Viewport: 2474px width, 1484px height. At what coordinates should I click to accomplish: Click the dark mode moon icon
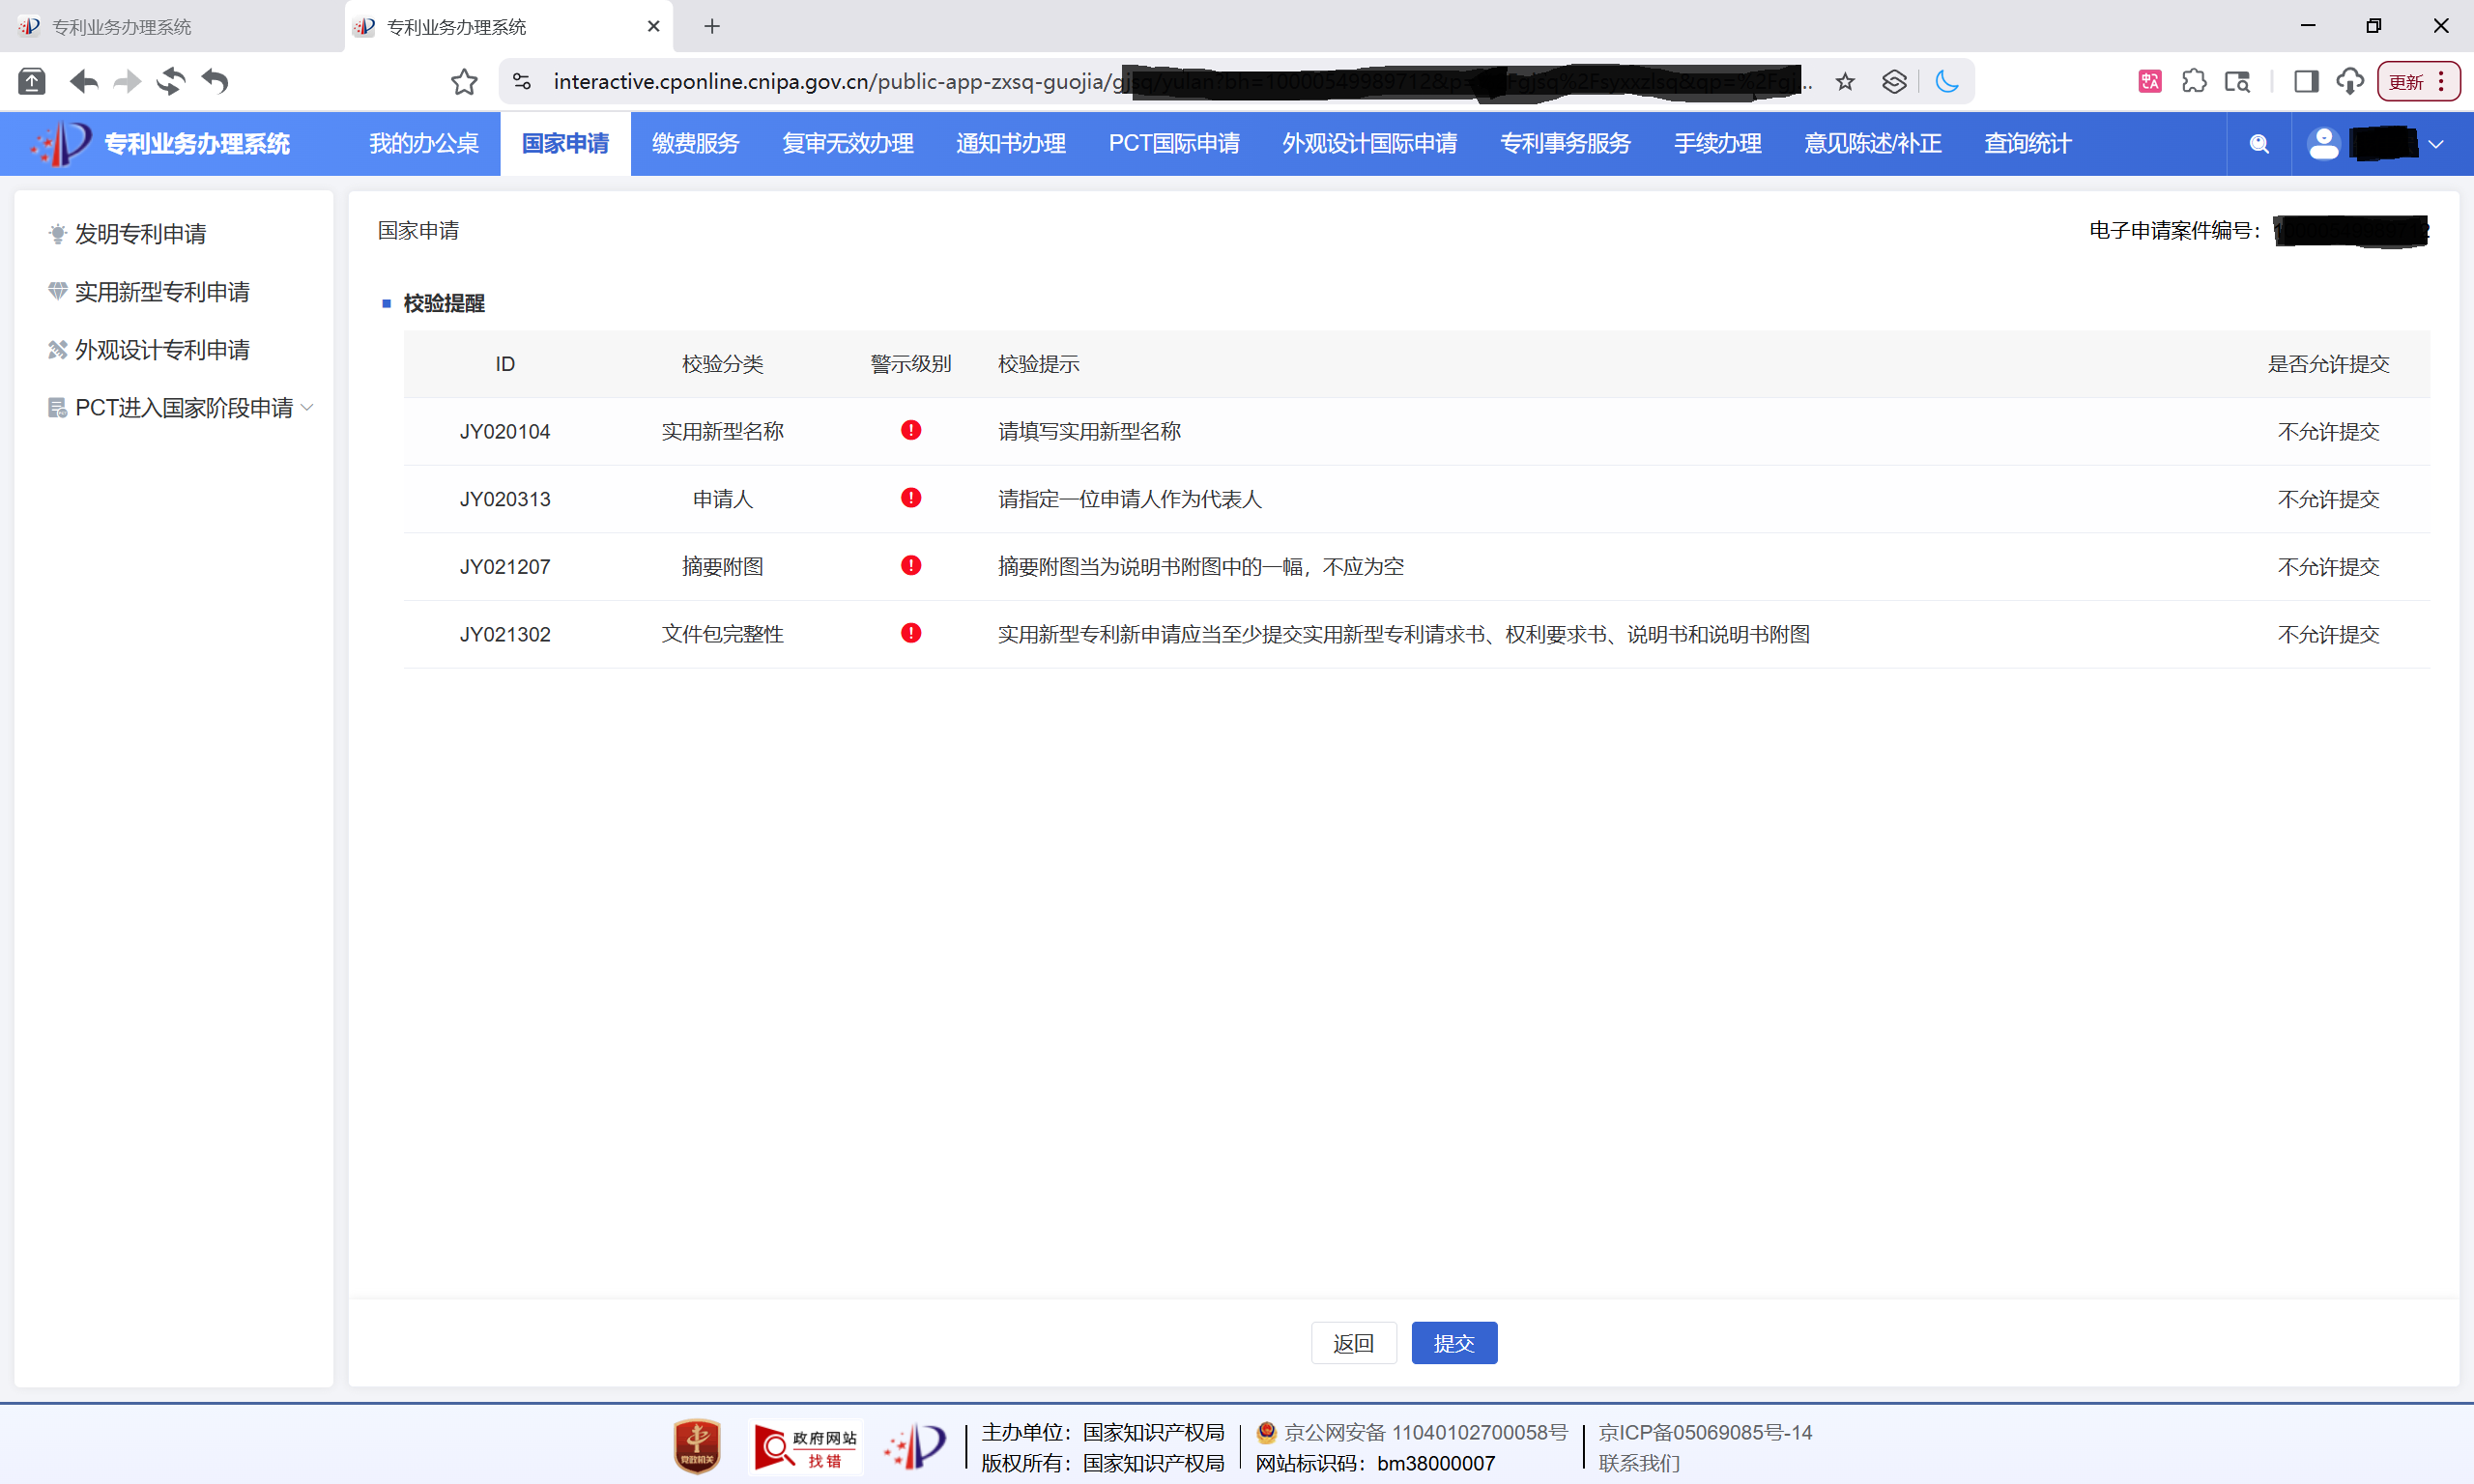point(1947,82)
